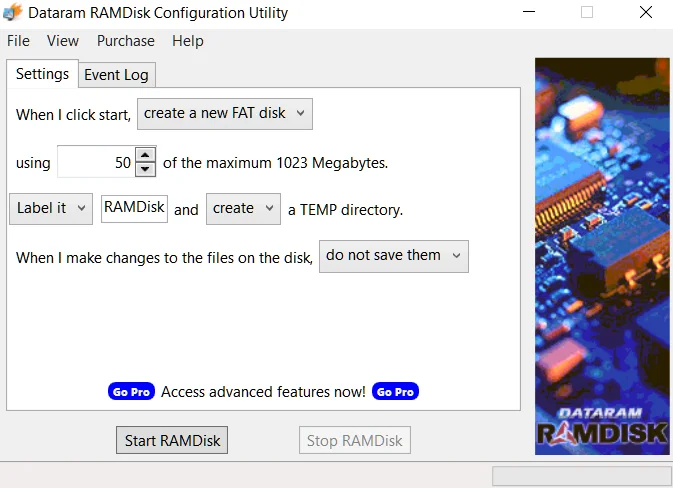The height and width of the screenshot is (488, 673).
Task: Close the RAMDisk Configuration Utility window
Action: click(646, 12)
